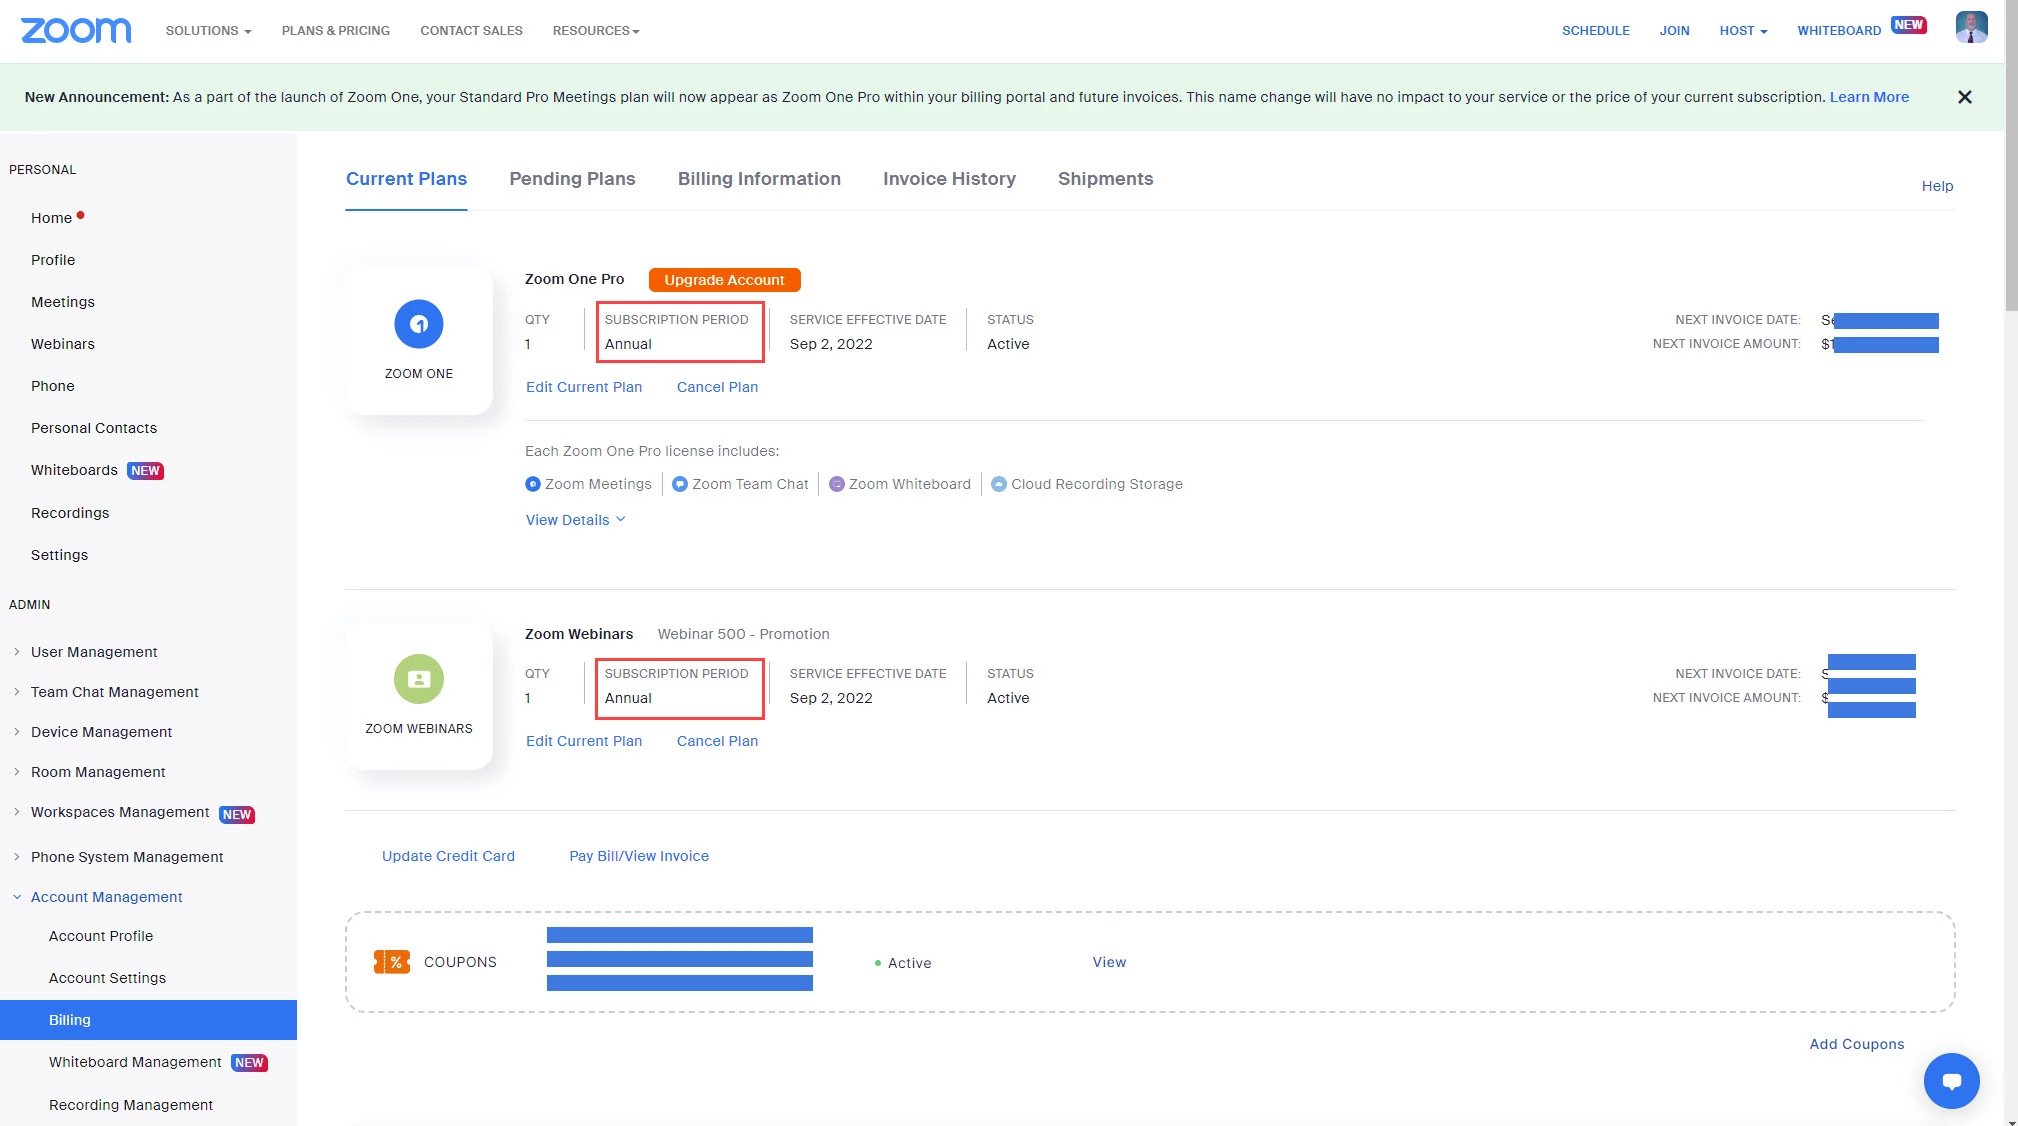Click the Zoom One plan icon
Image resolution: width=2018 pixels, height=1126 pixels.
[x=418, y=324]
